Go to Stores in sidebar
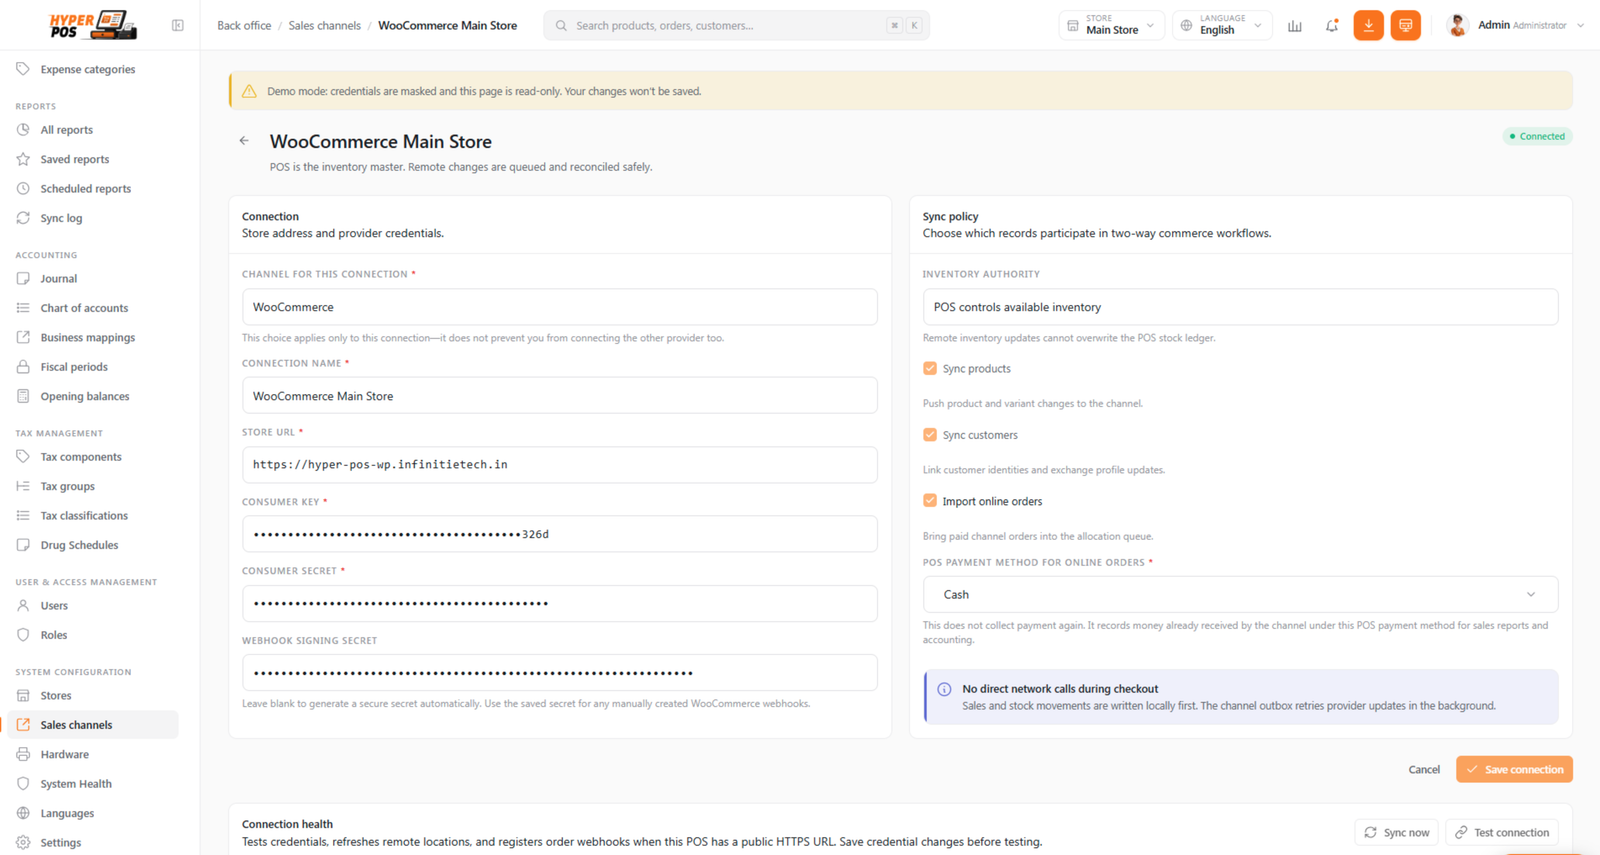The width and height of the screenshot is (1600, 855). point(93,696)
